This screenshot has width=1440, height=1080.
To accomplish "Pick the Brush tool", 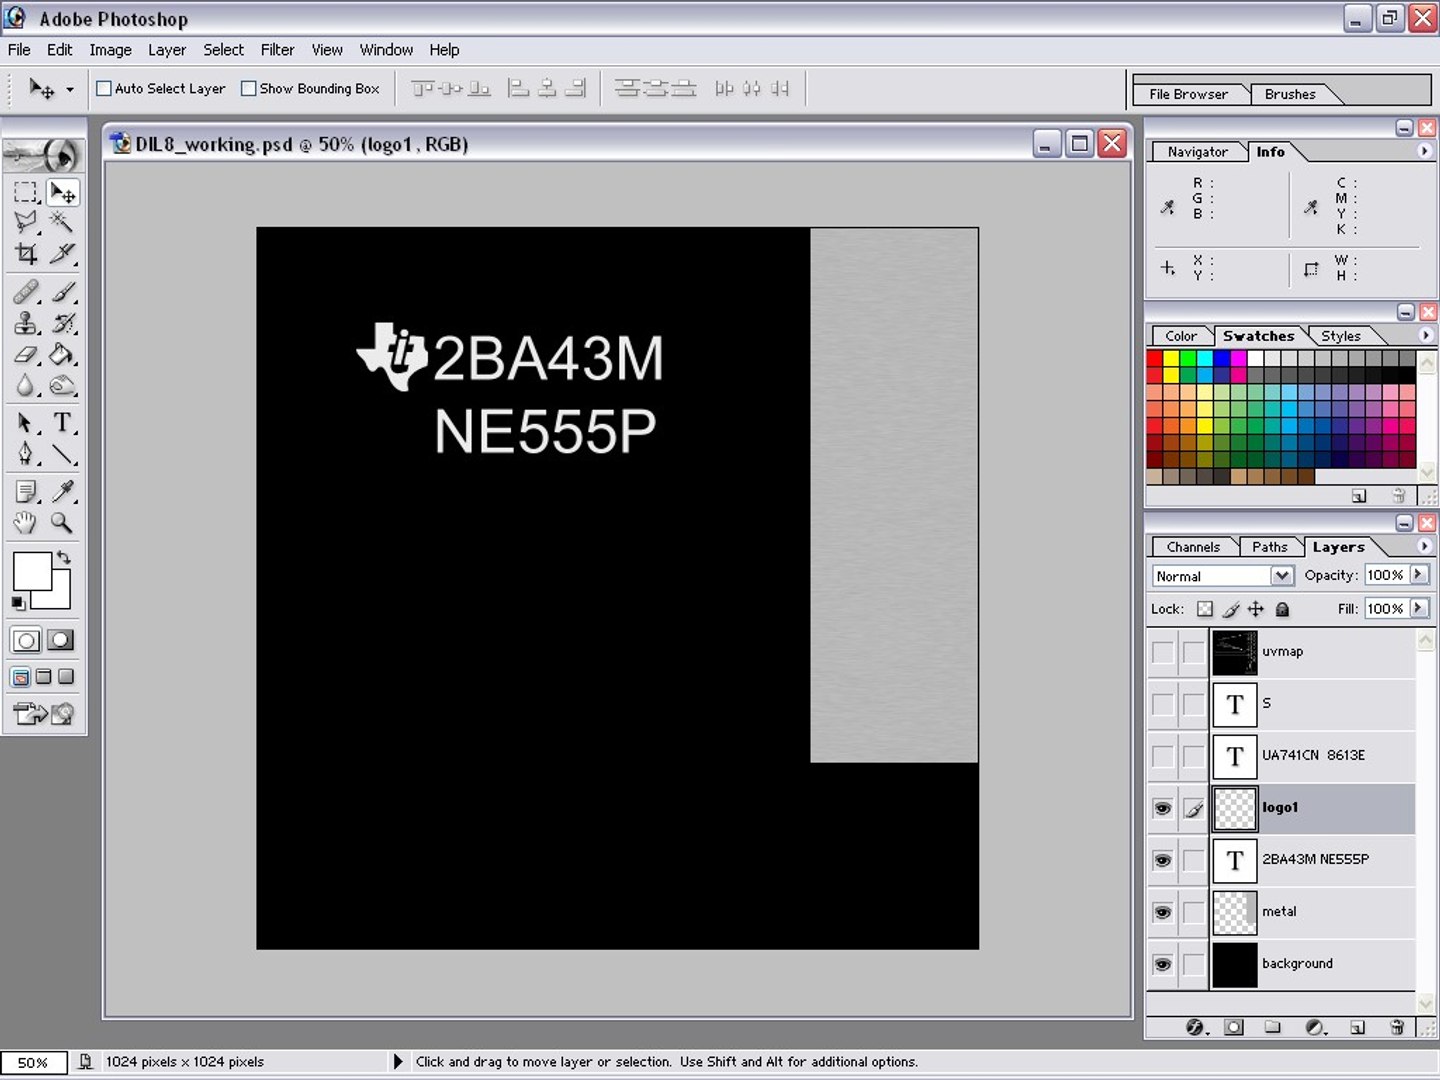I will coord(62,292).
